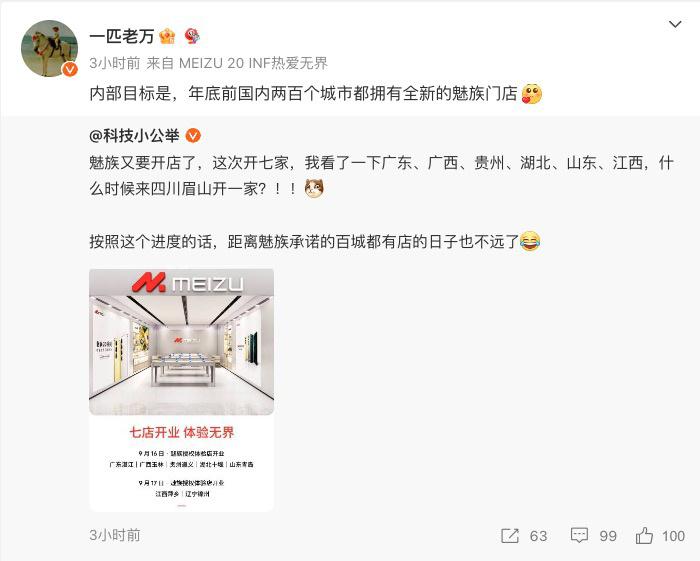Click the 3小时前 timestamp below the image
Image resolution: width=700 pixels, height=561 pixels.
[x=115, y=535]
